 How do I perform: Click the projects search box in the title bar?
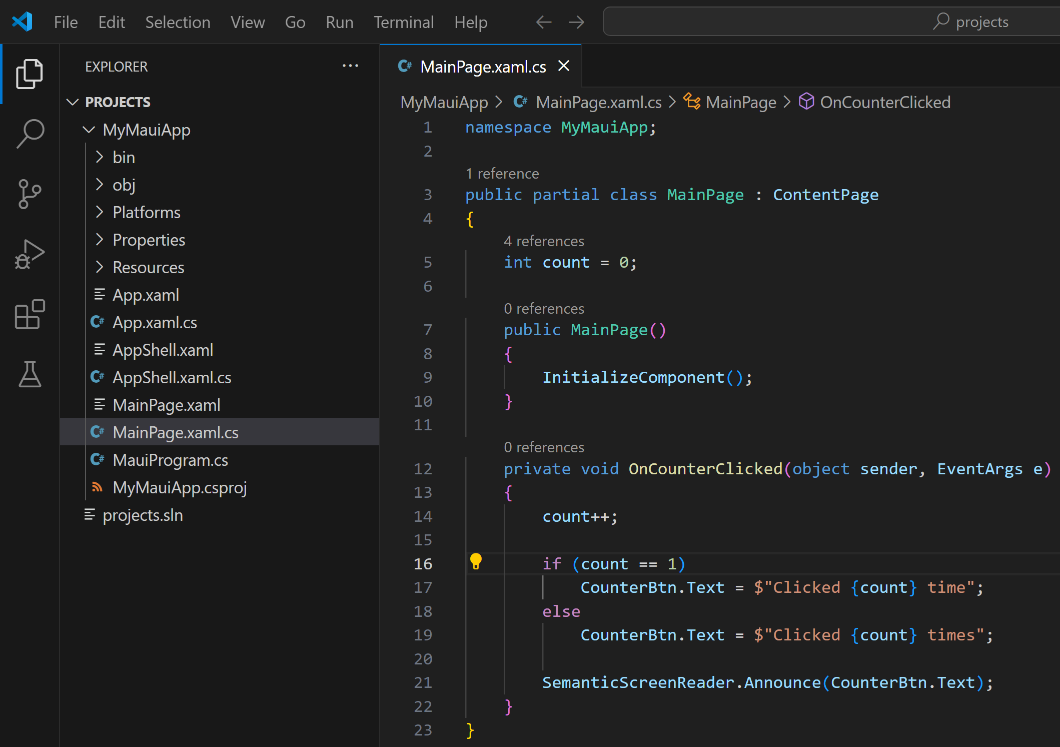click(828, 20)
